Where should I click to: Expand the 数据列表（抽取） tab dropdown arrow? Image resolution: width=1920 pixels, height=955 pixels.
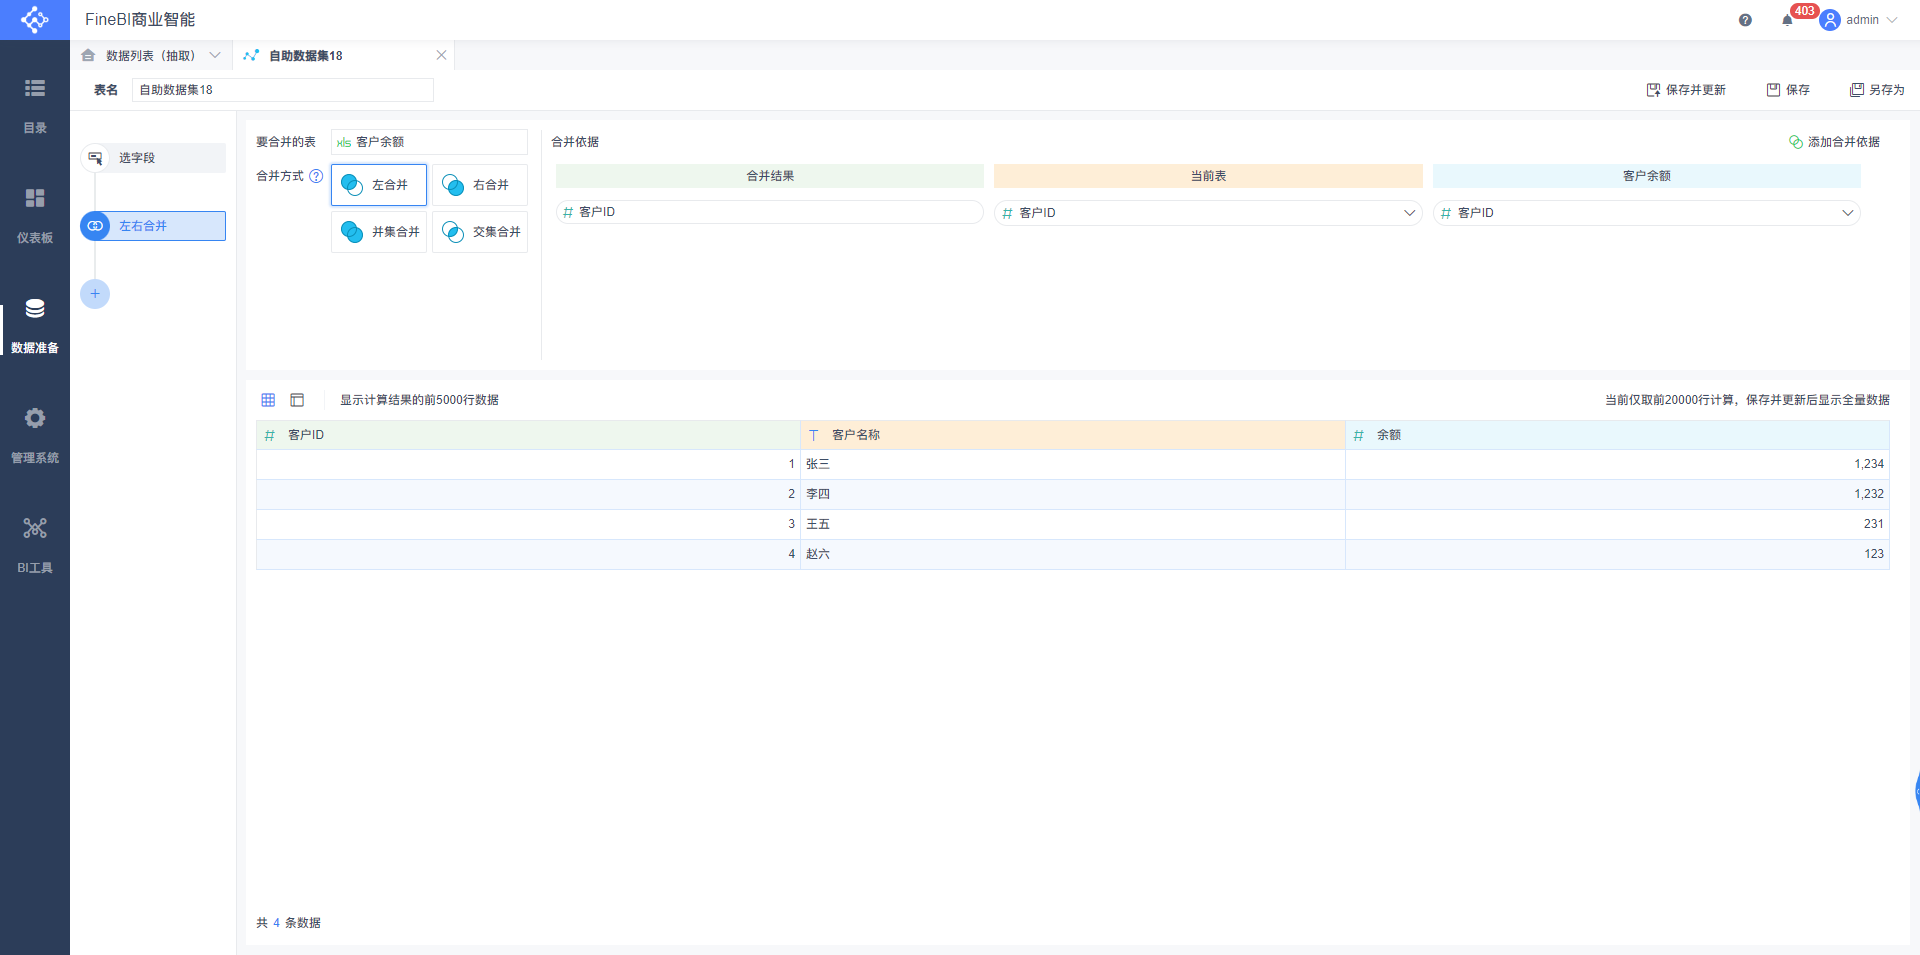click(x=215, y=55)
